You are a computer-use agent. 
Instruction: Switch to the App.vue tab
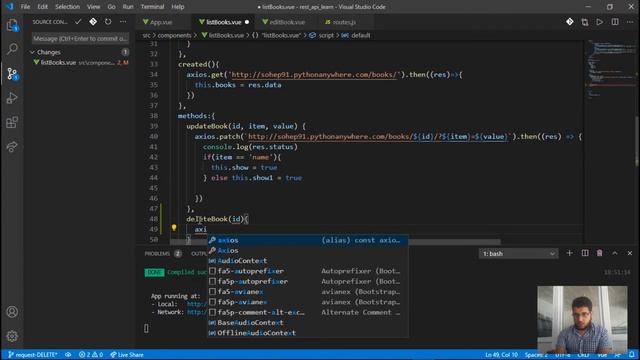[161, 22]
